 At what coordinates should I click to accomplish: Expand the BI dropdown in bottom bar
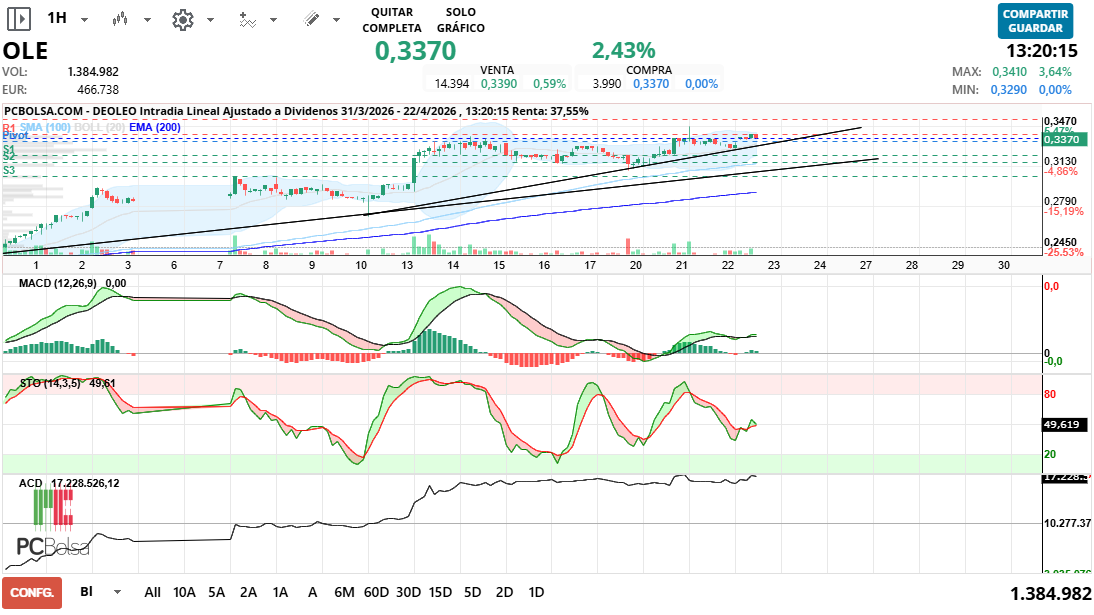click(119, 592)
